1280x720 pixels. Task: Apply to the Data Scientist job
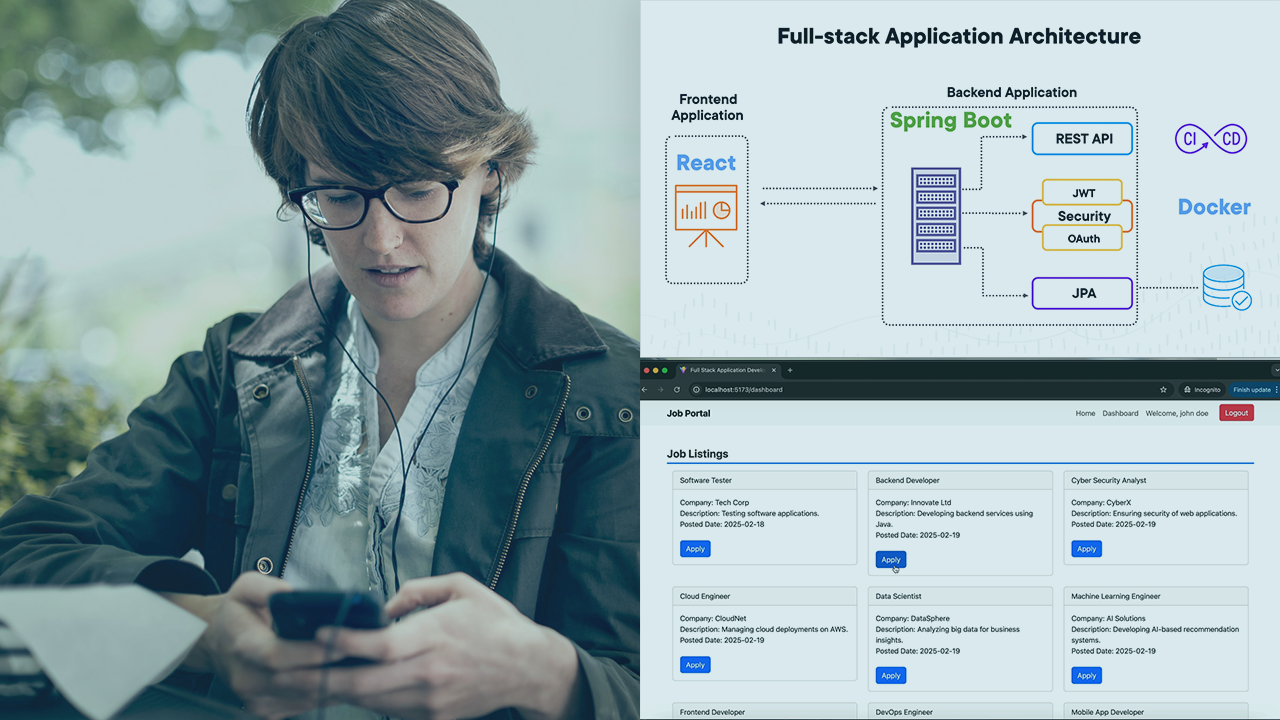891,676
